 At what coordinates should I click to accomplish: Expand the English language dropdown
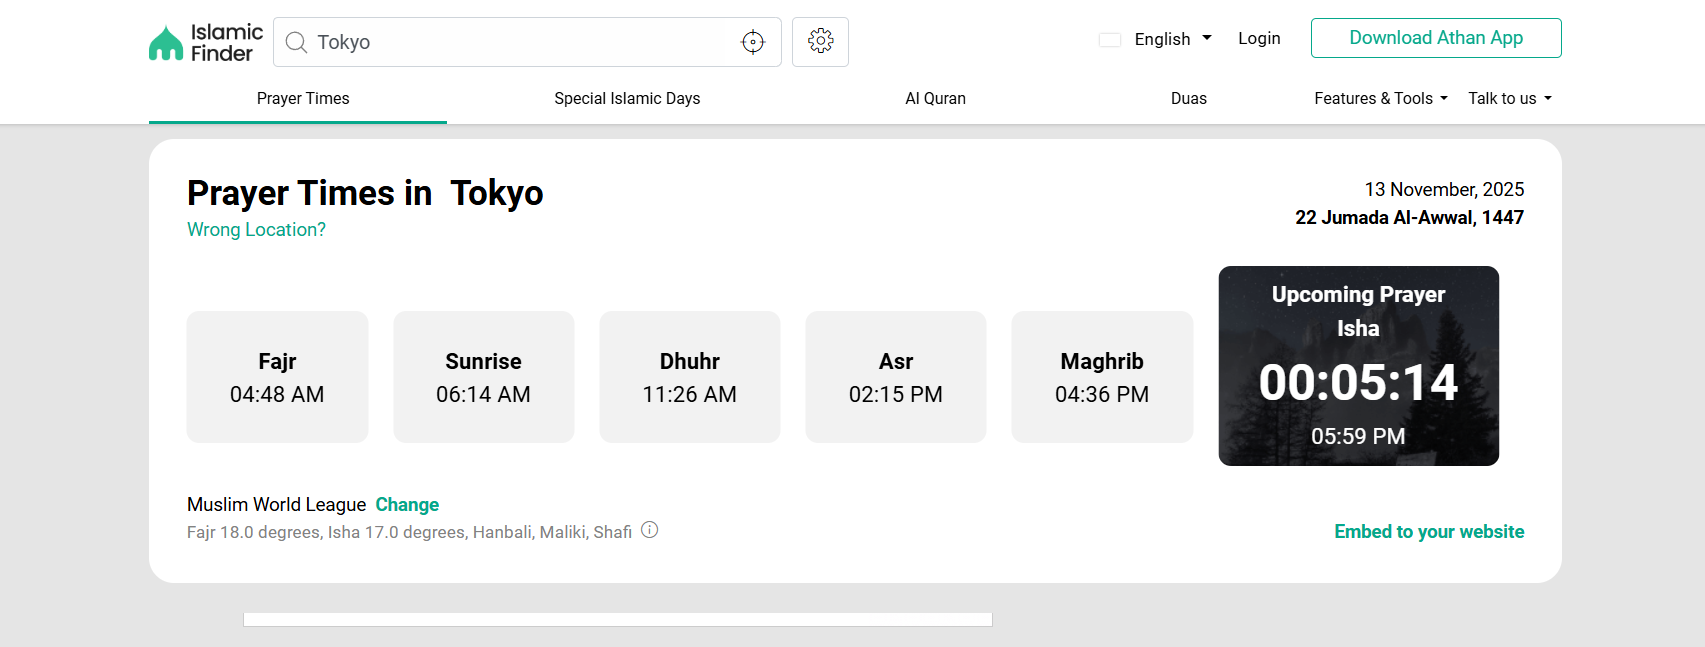pyautogui.click(x=1172, y=39)
